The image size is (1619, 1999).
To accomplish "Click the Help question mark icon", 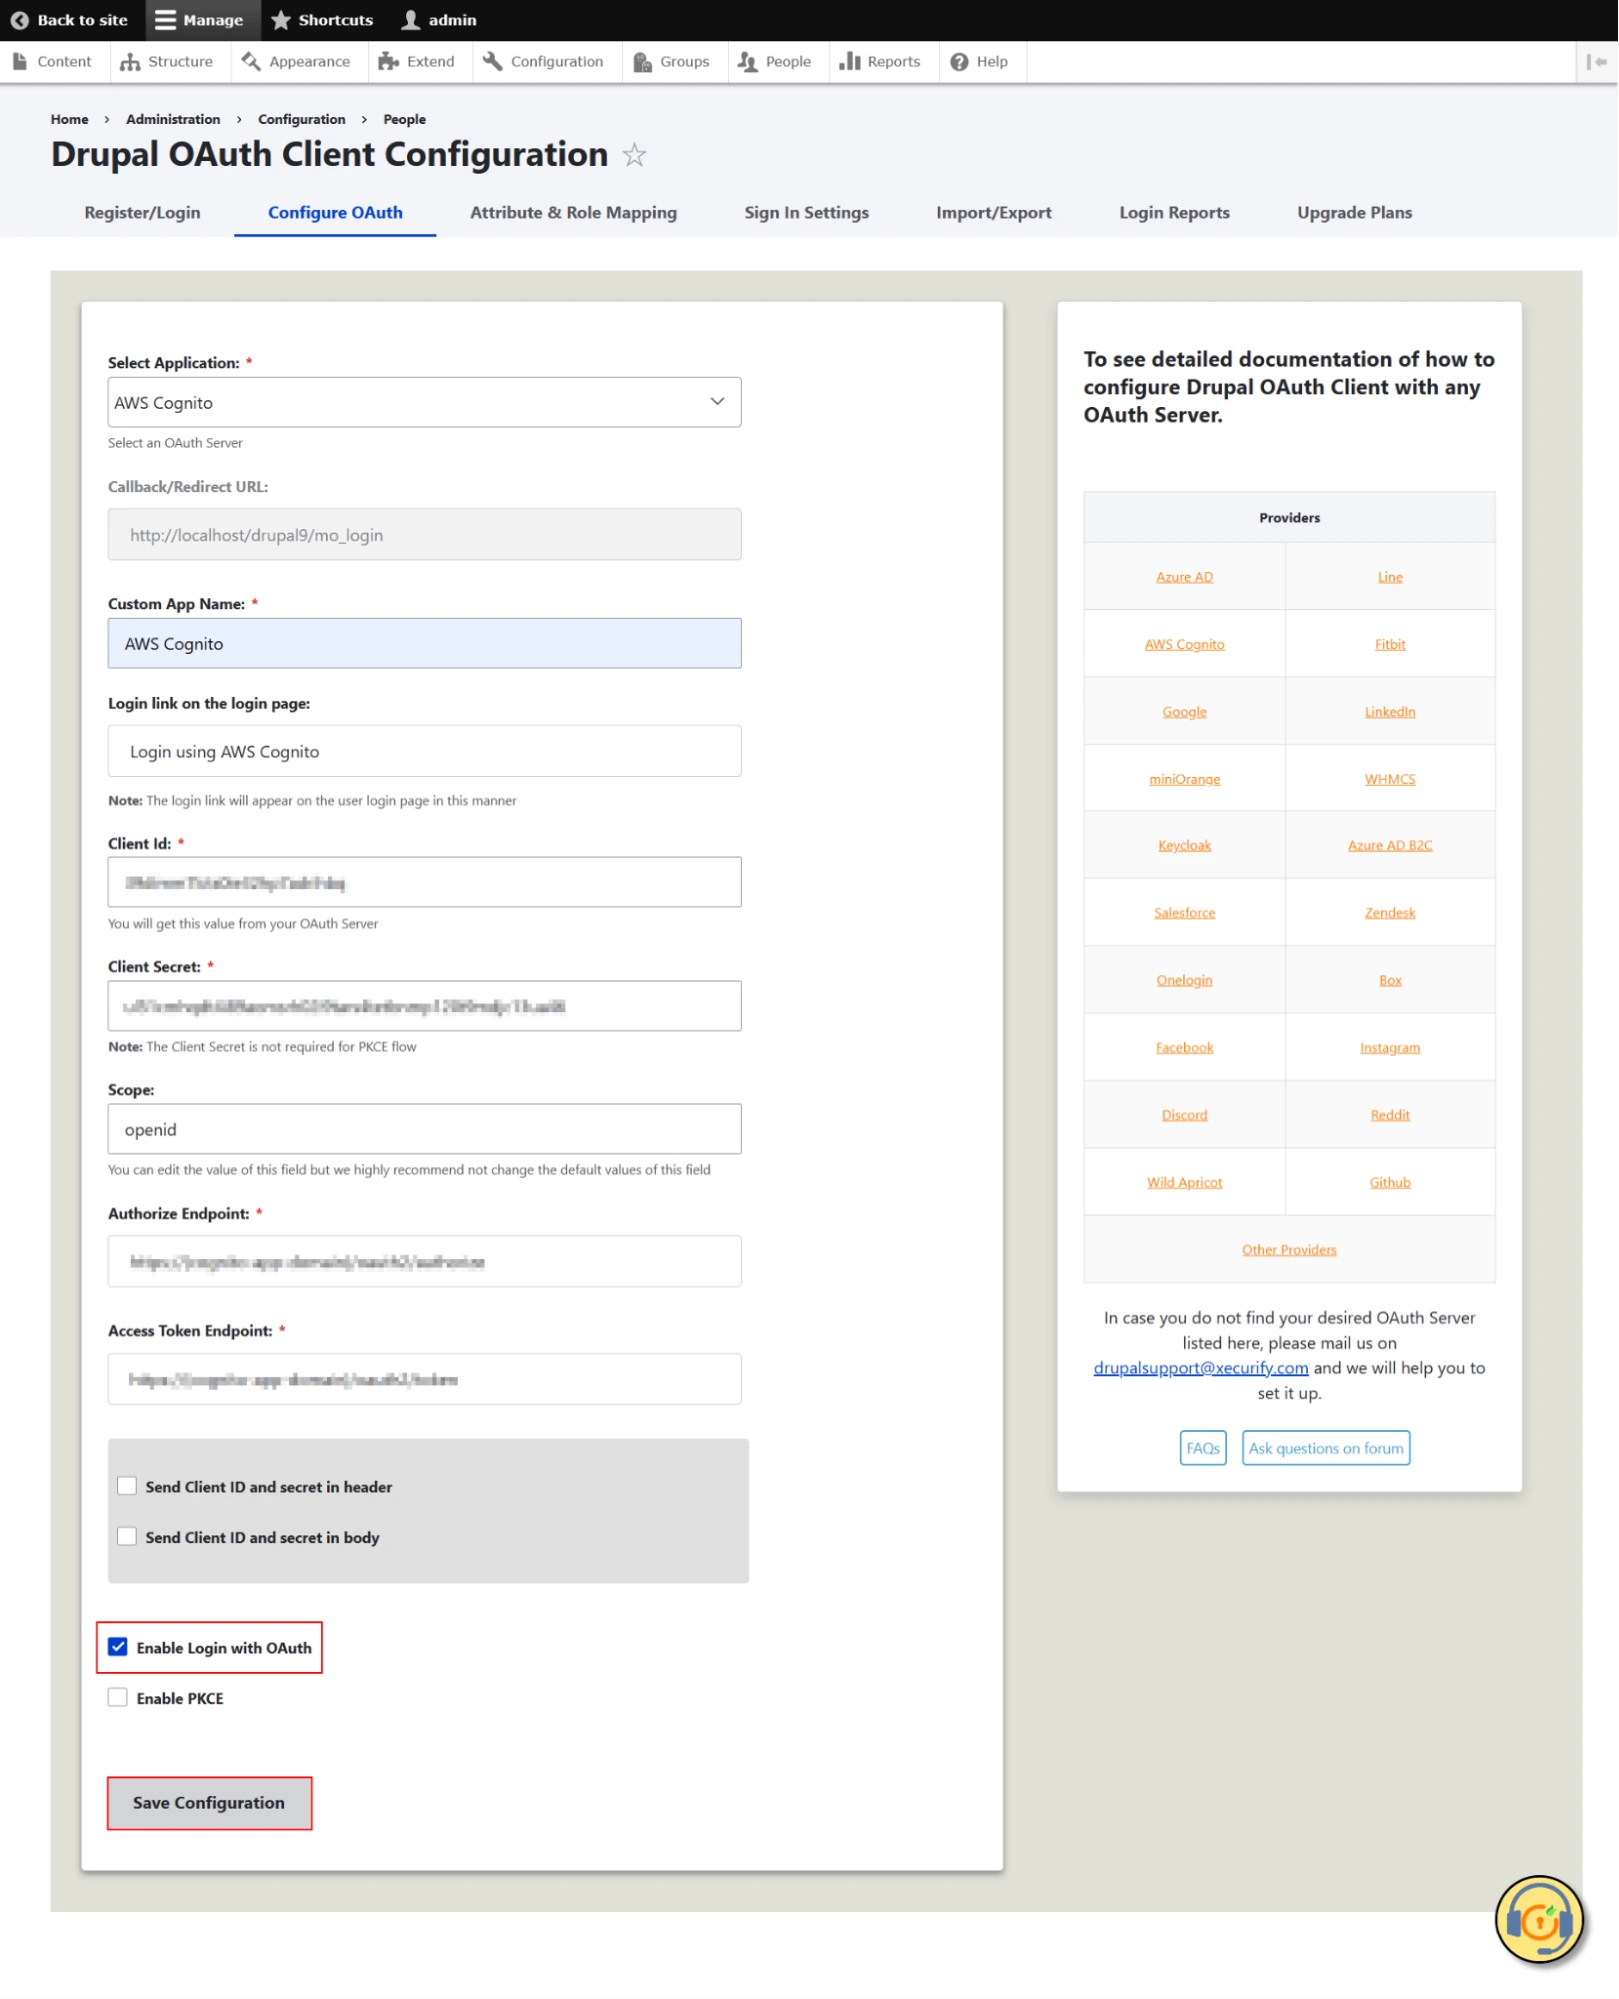I will coord(958,62).
